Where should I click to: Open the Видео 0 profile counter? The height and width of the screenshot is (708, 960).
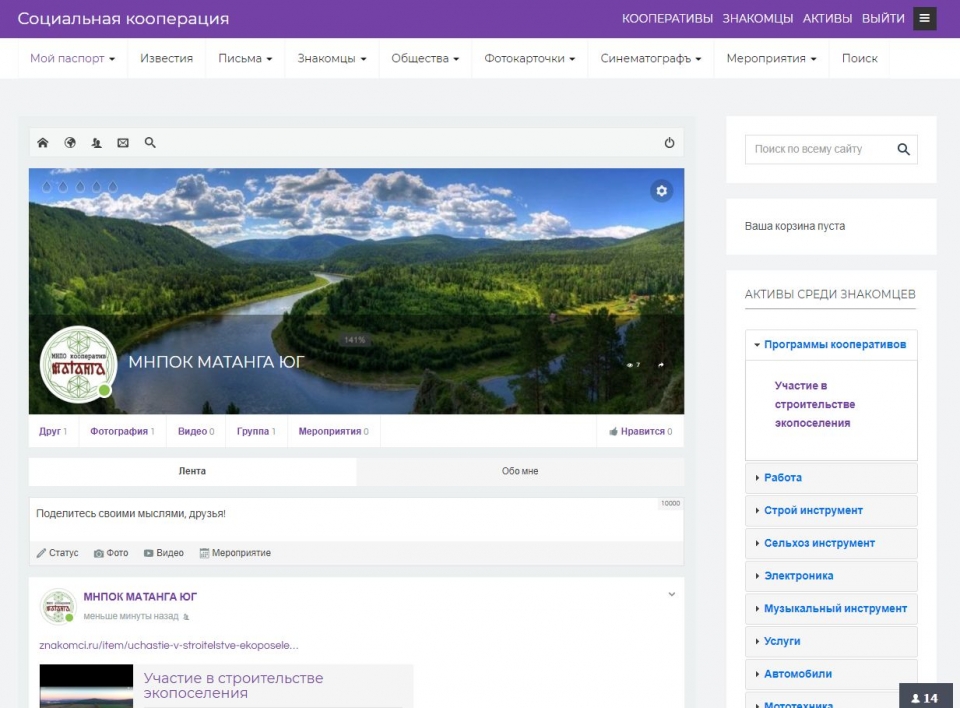pos(196,431)
